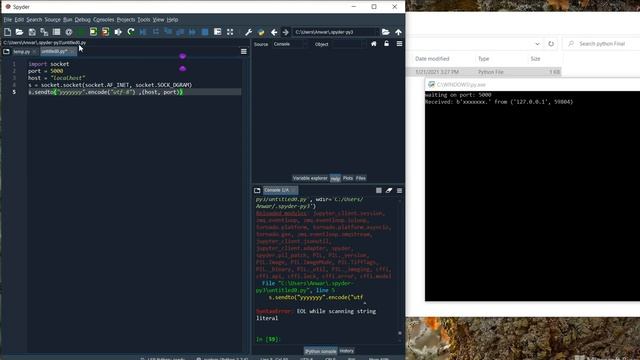Image resolution: width=640 pixels, height=360 pixels.
Task: Switch to the Files tab
Action: (361, 178)
